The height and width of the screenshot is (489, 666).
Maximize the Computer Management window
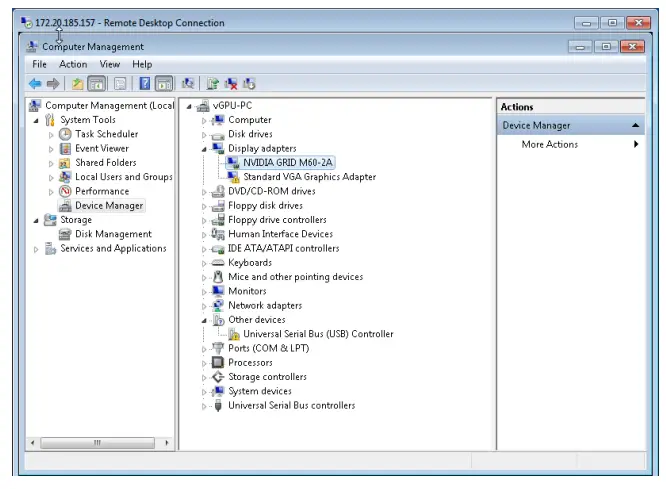point(606,47)
